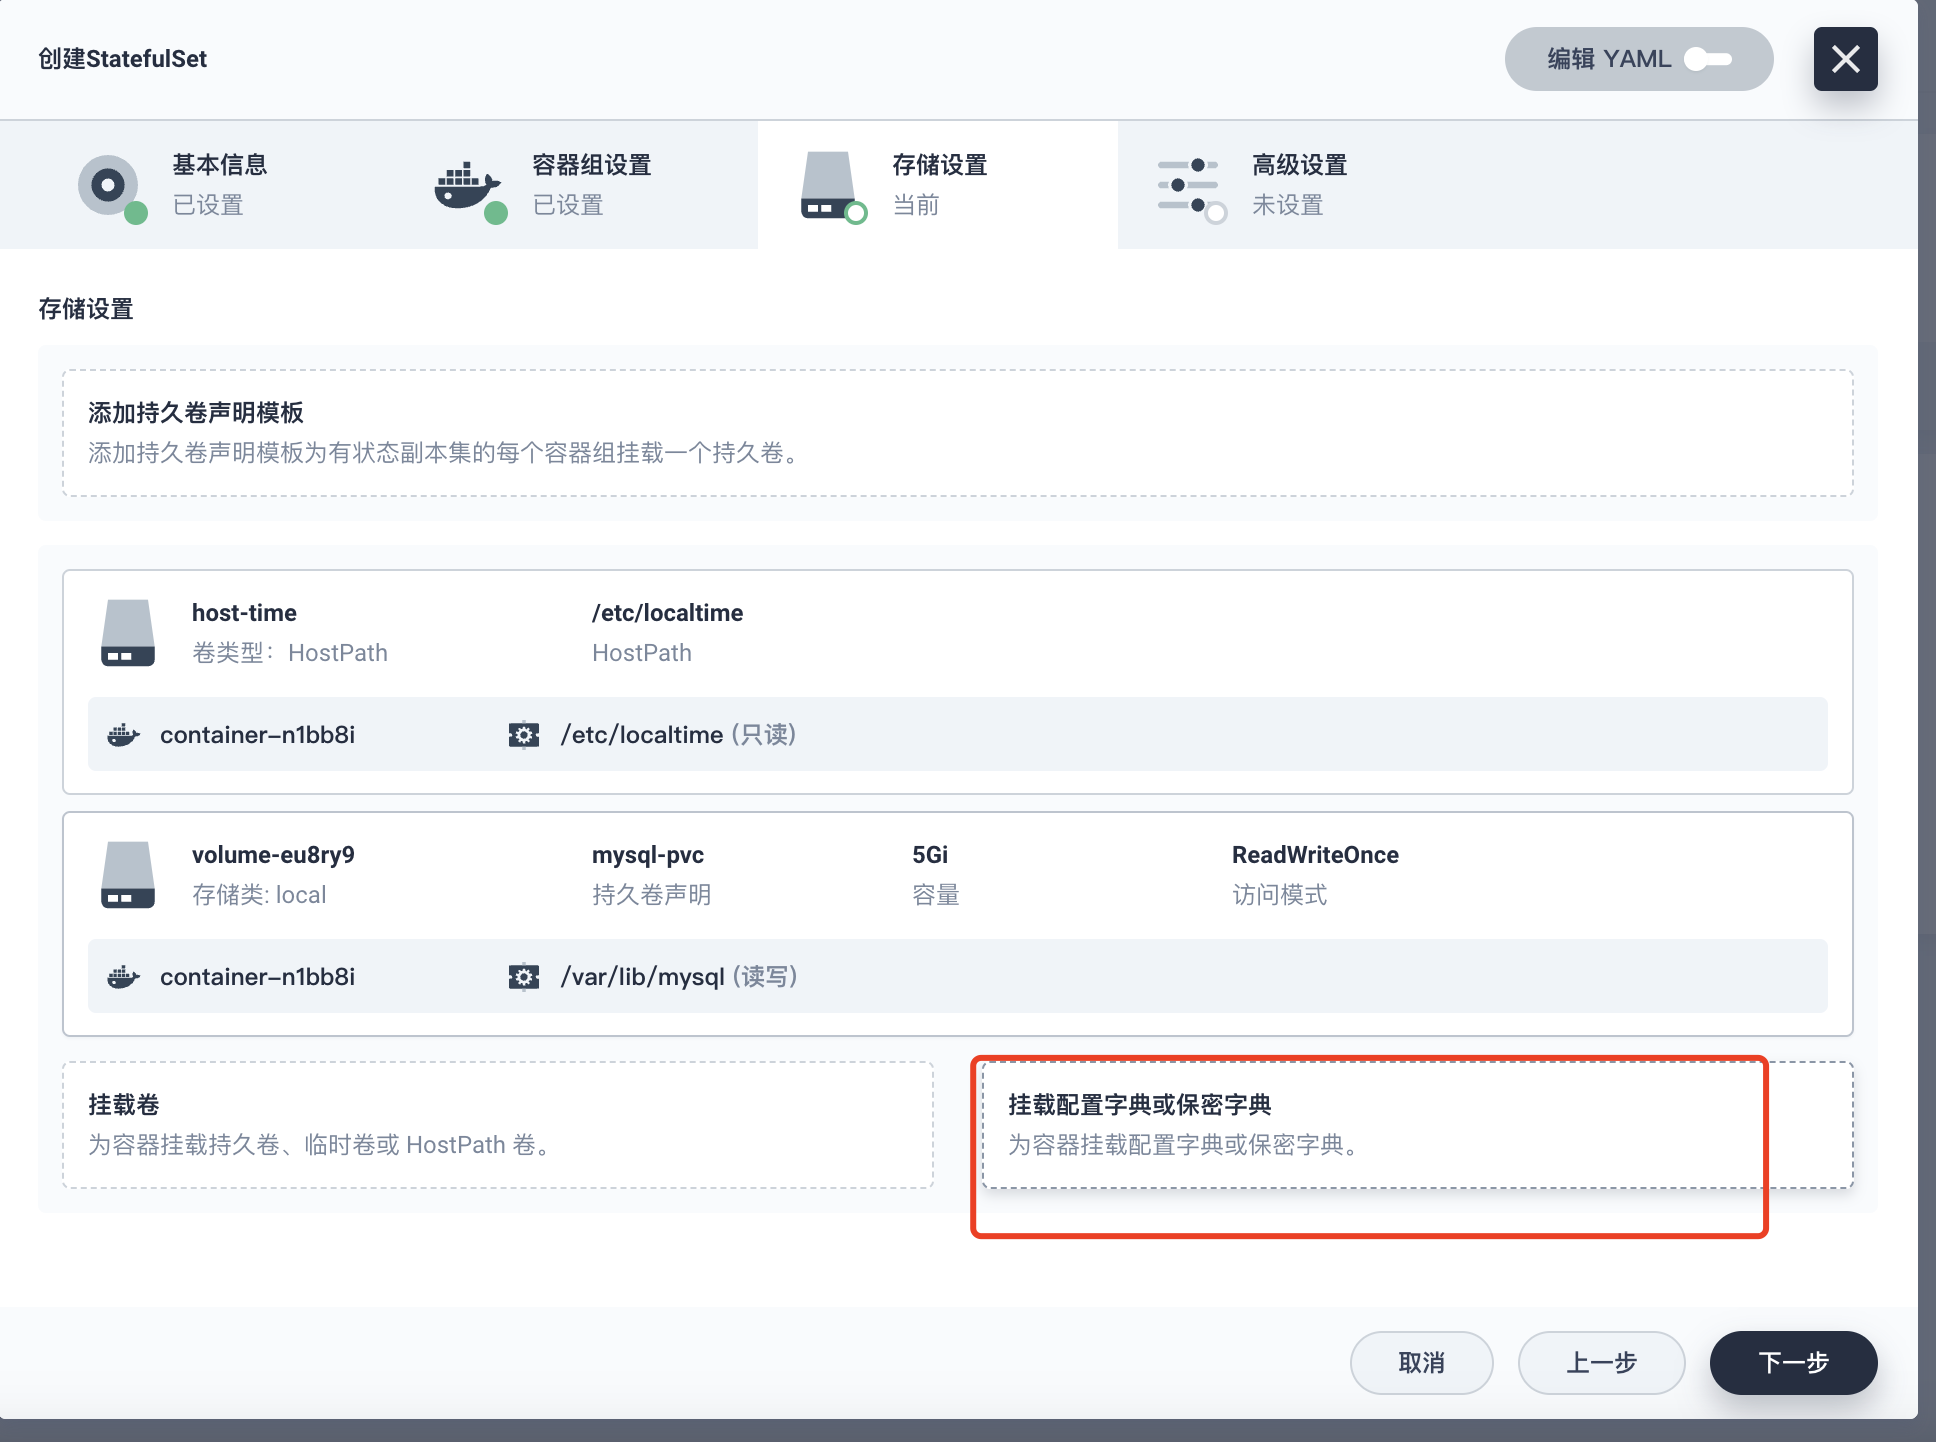This screenshot has height=1442, width=1936.
Task: Select the host-time volume name
Action: (244, 613)
